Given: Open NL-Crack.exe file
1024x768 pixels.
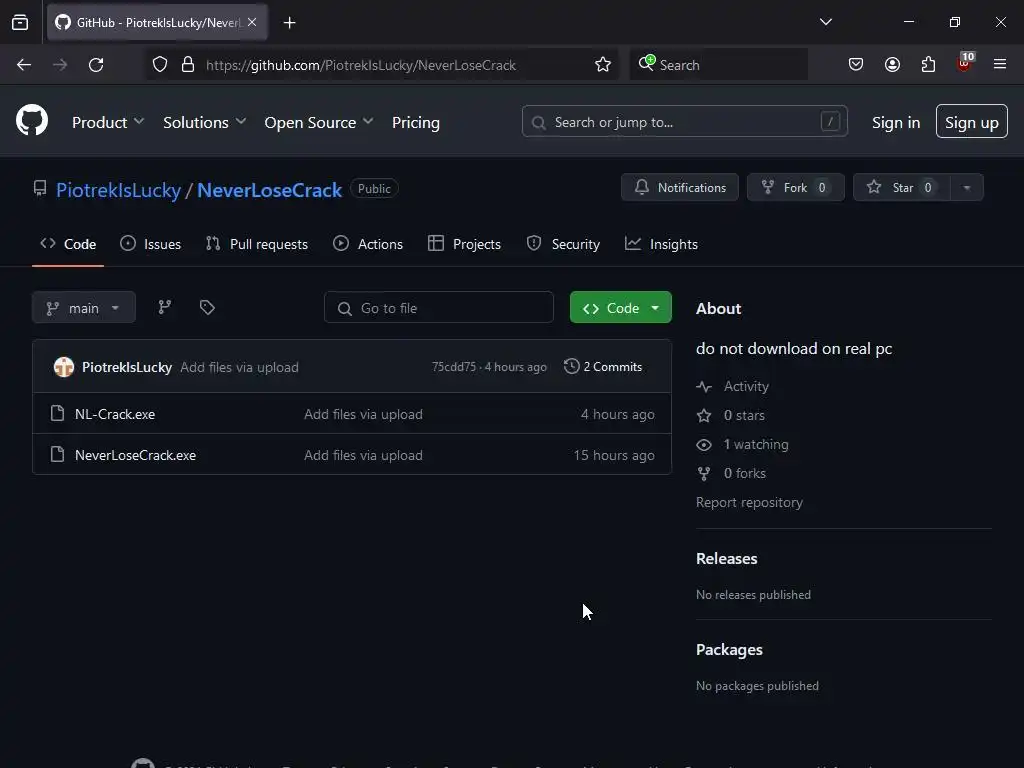Looking at the screenshot, I should [x=115, y=414].
